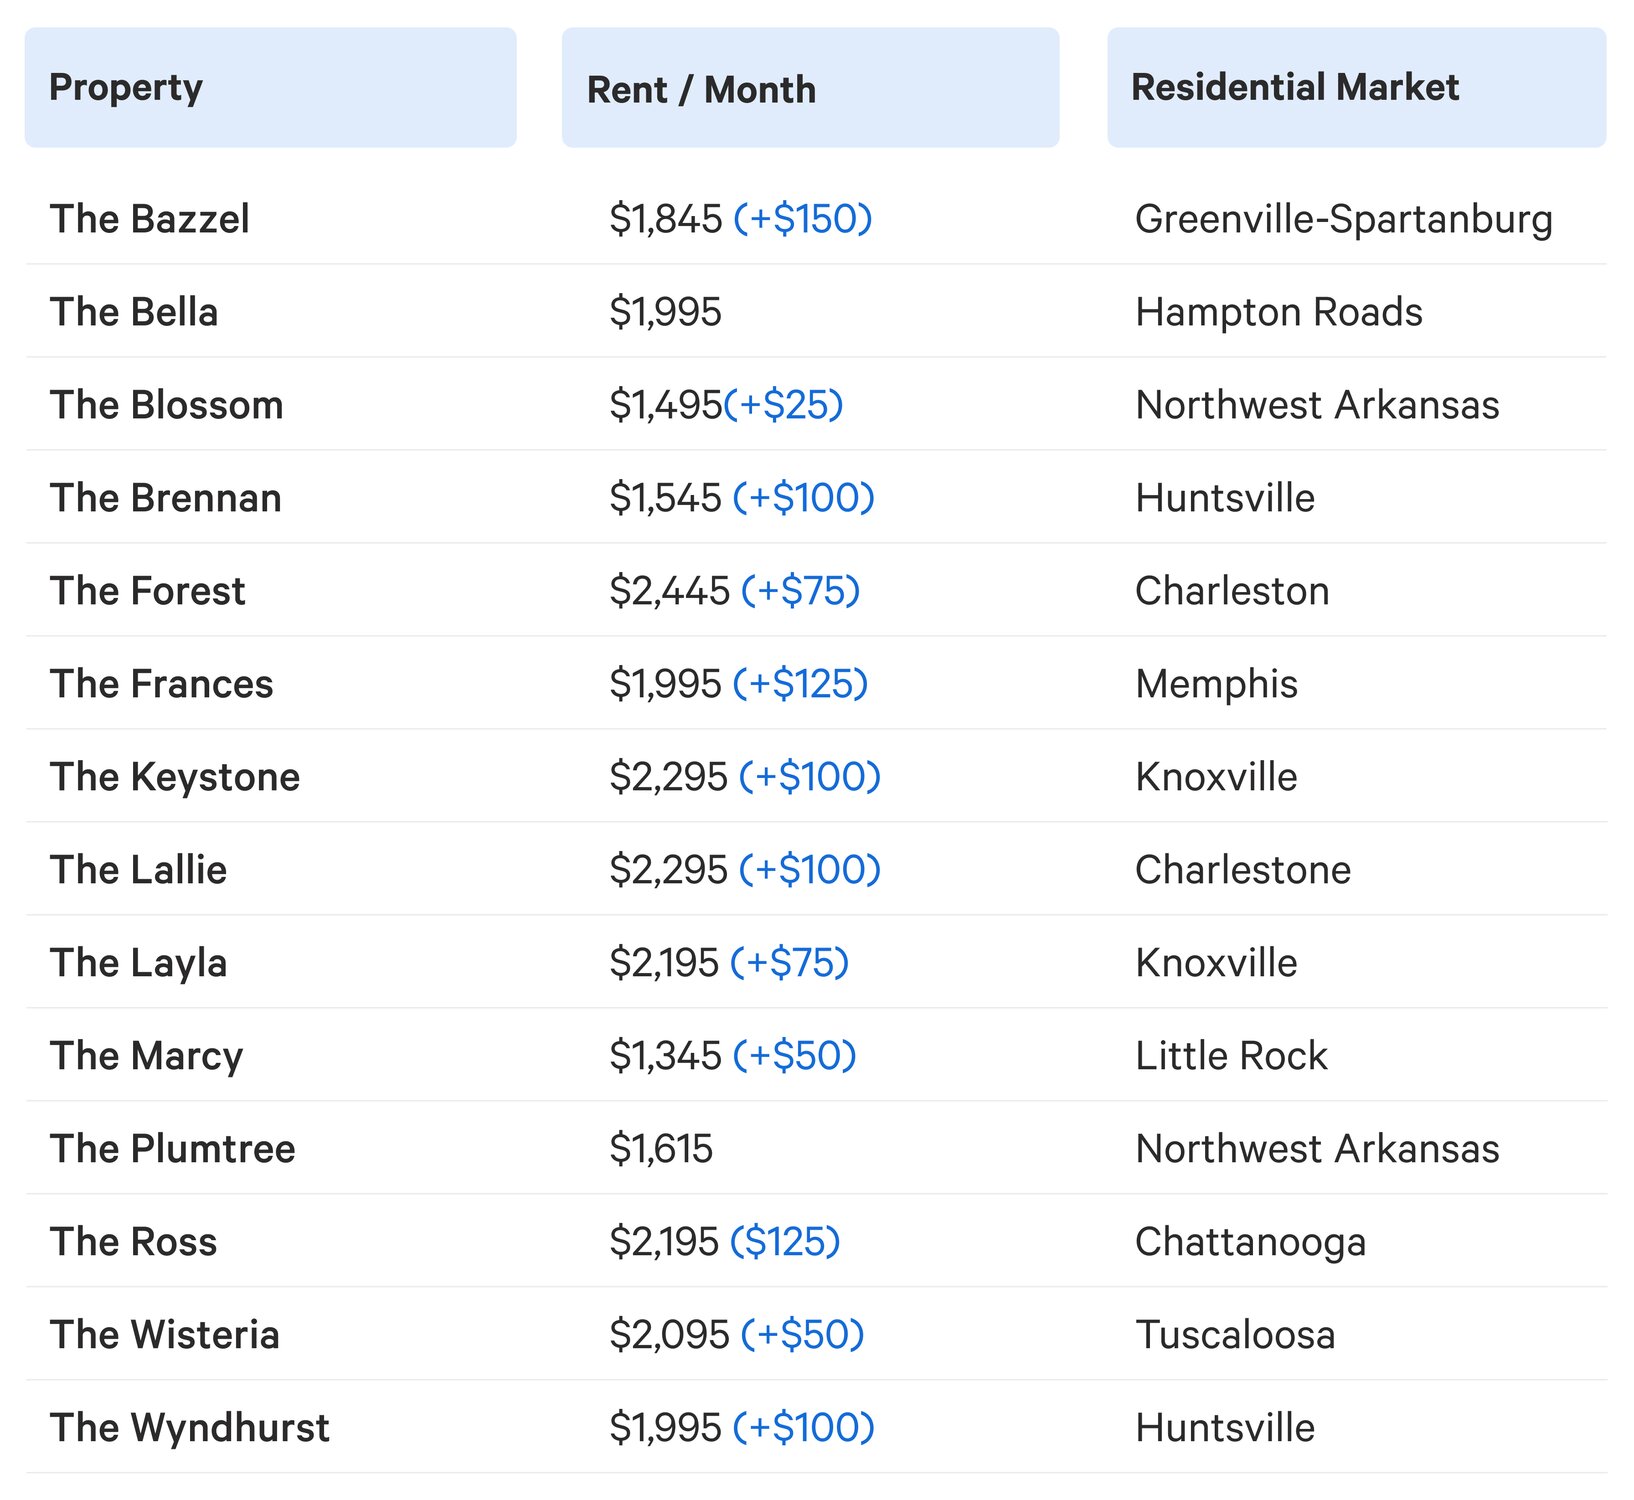The image size is (1634, 1500).
Task: Click the (+$150) rent increase link
Action: [x=803, y=219]
